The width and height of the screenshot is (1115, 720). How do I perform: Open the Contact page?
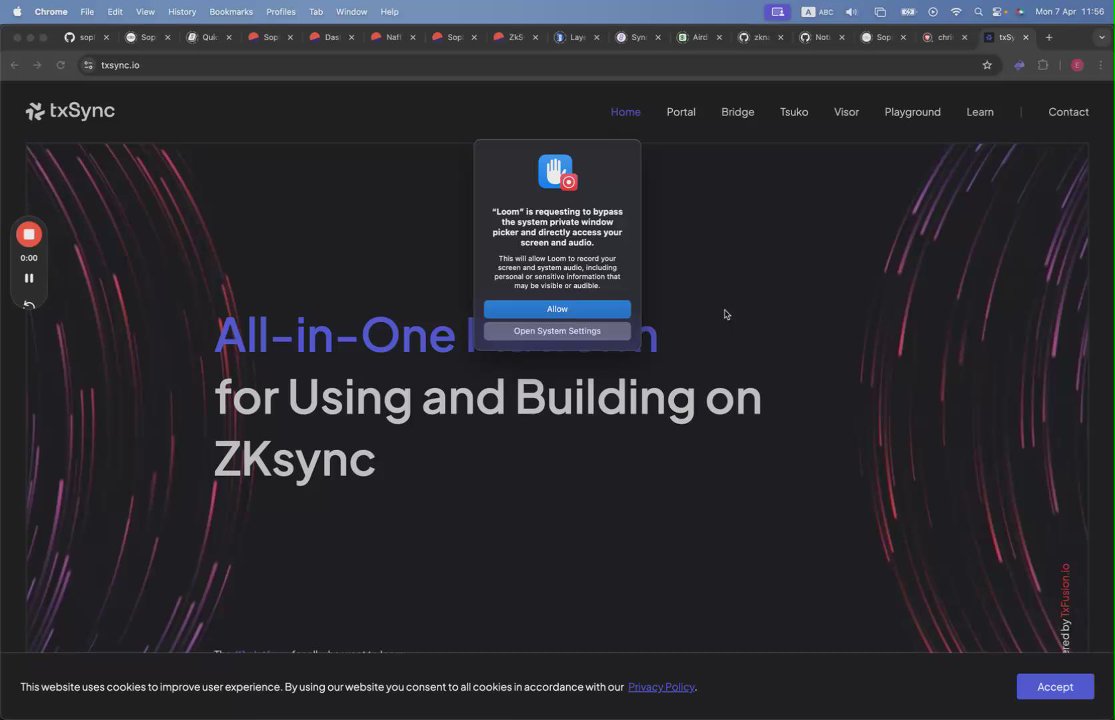tap(1068, 112)
